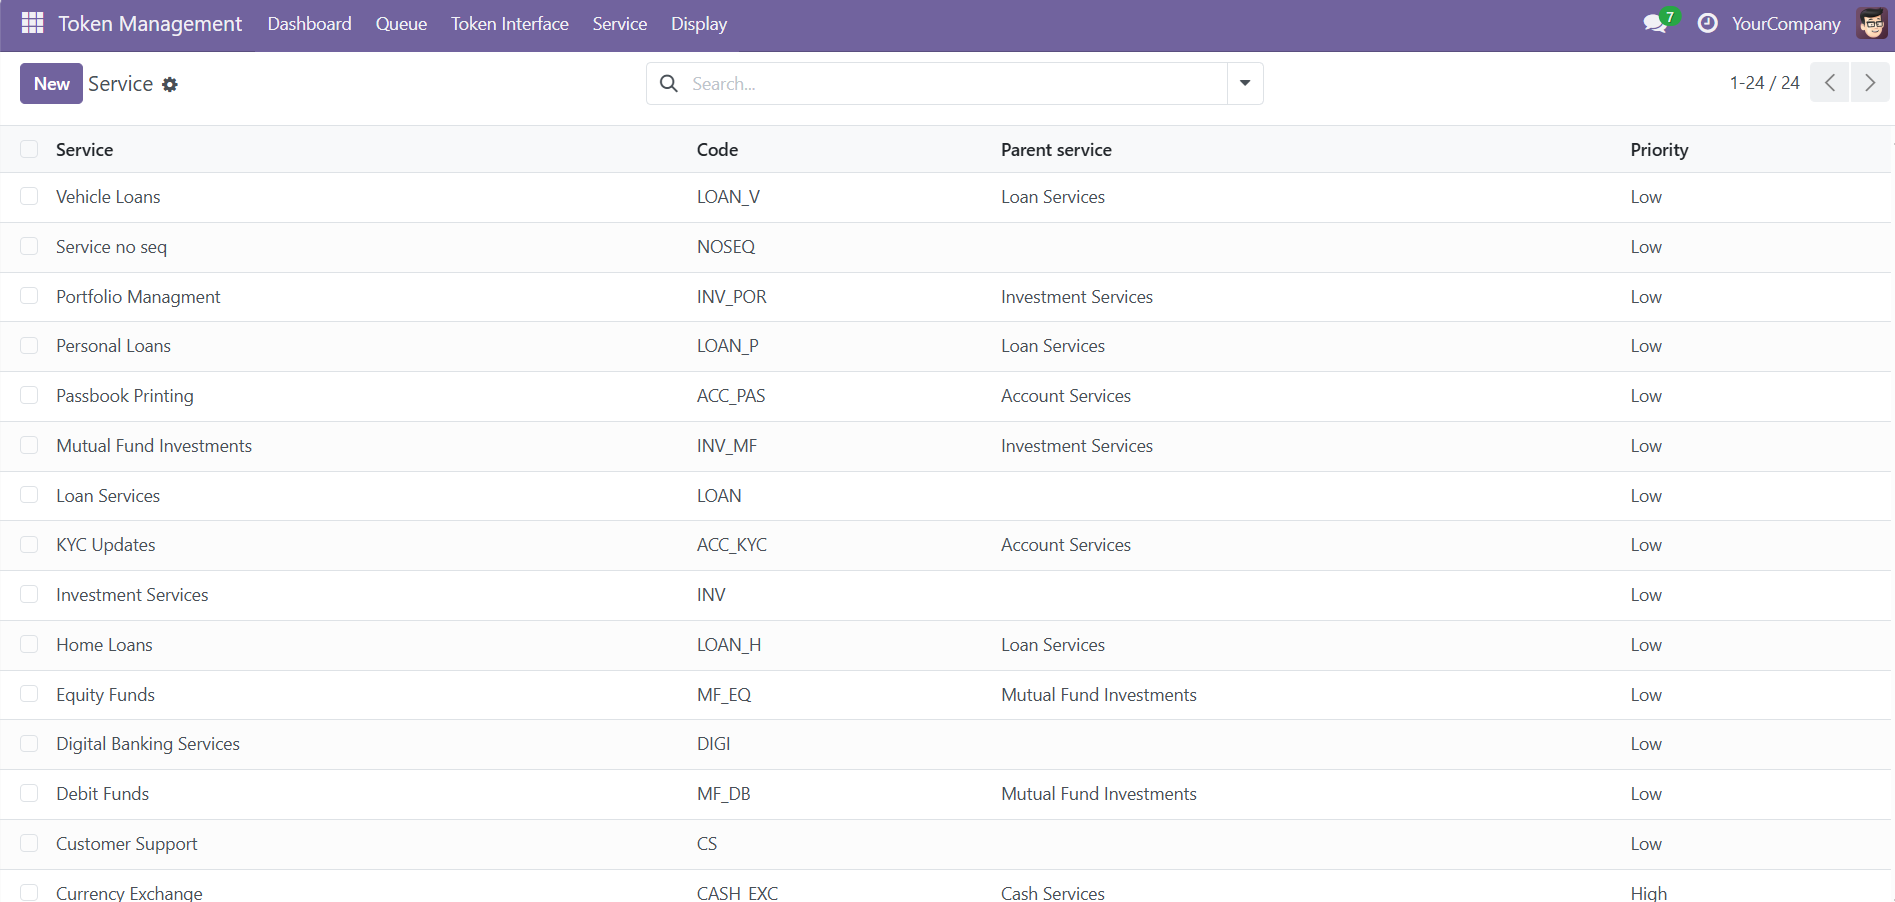Screen dimensions: 1895x902
Task: Open the YourCompany user menu
Action: pos(1784,22)
